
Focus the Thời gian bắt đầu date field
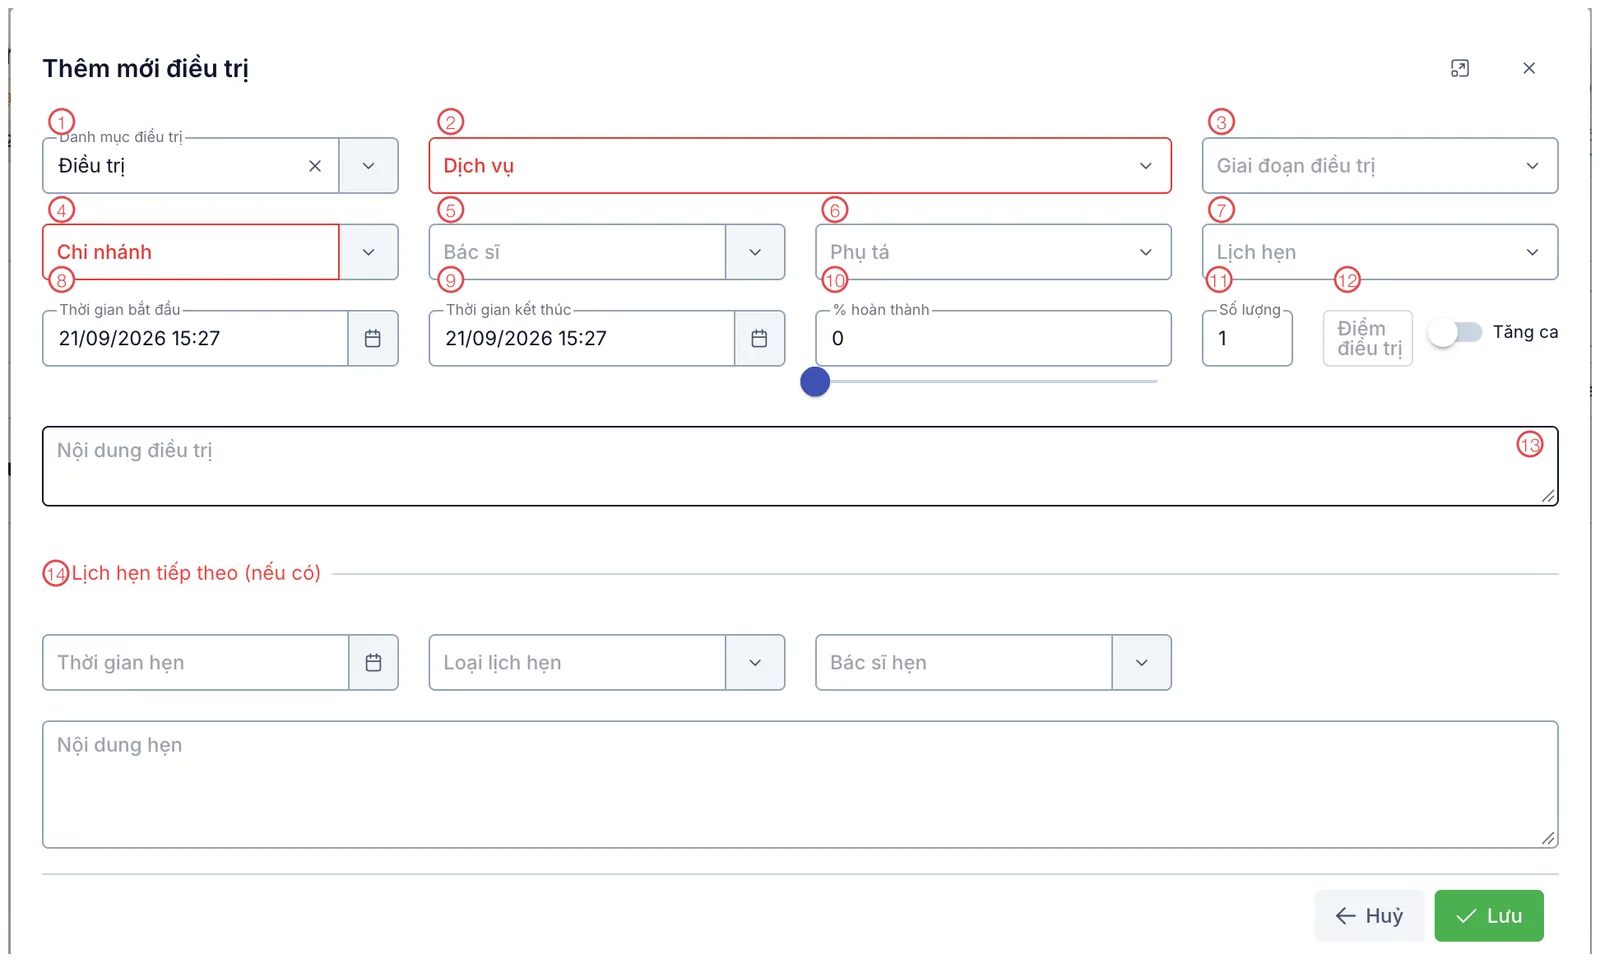195,339
